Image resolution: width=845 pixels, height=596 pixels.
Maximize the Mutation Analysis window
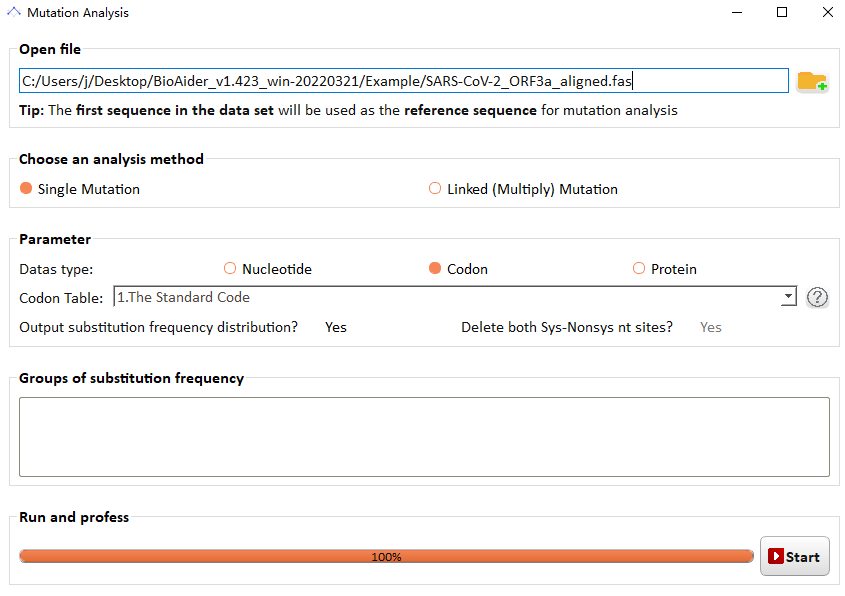(x=782, y=13)
